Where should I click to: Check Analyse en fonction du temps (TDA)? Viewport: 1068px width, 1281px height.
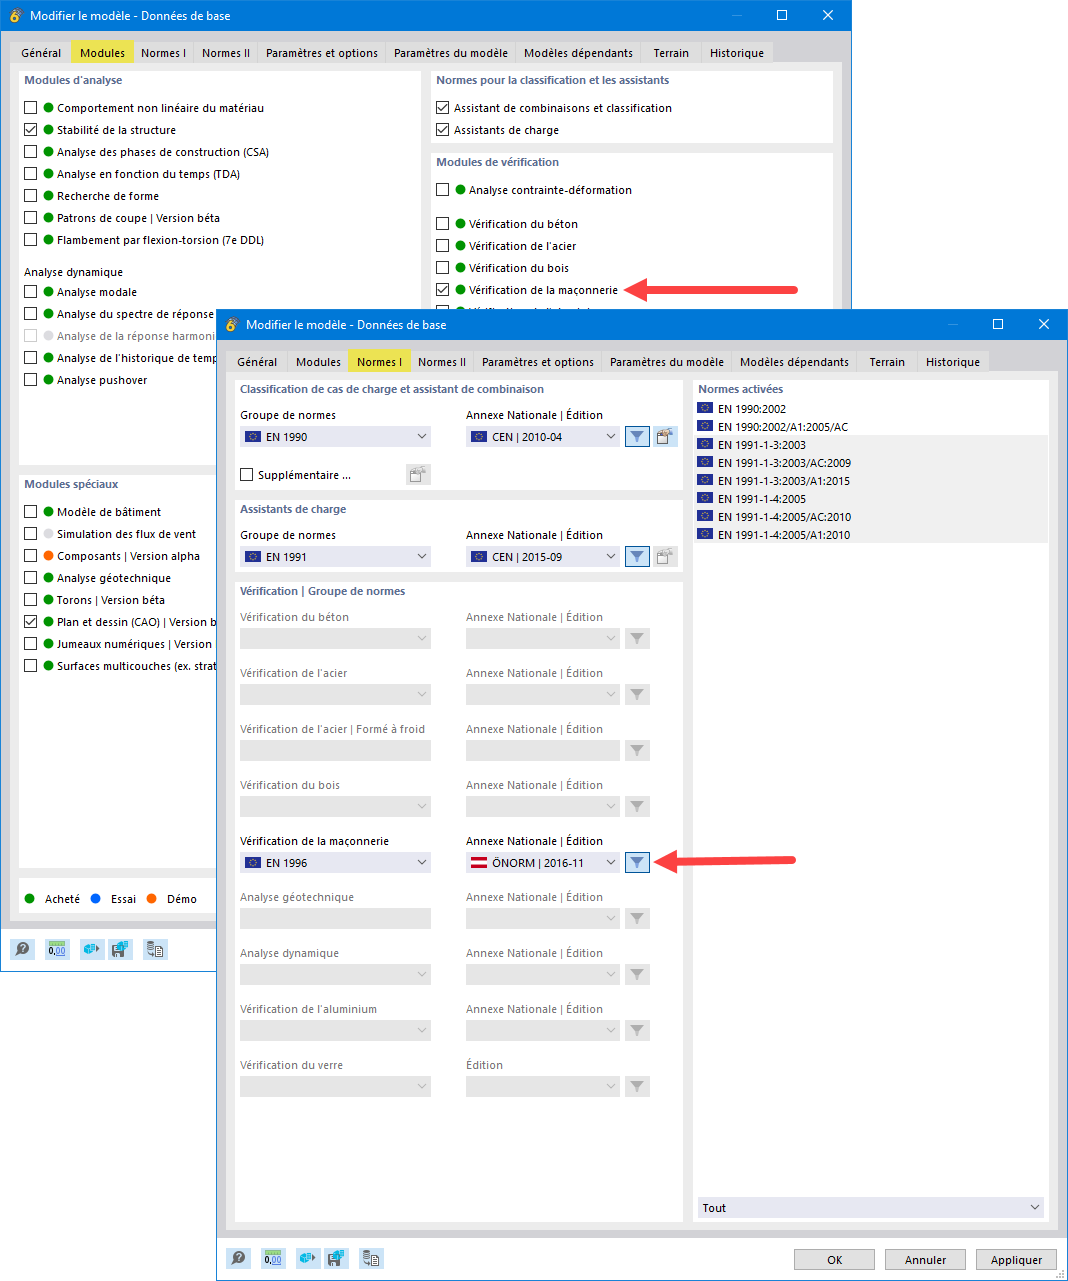click(x=31, y=174)
